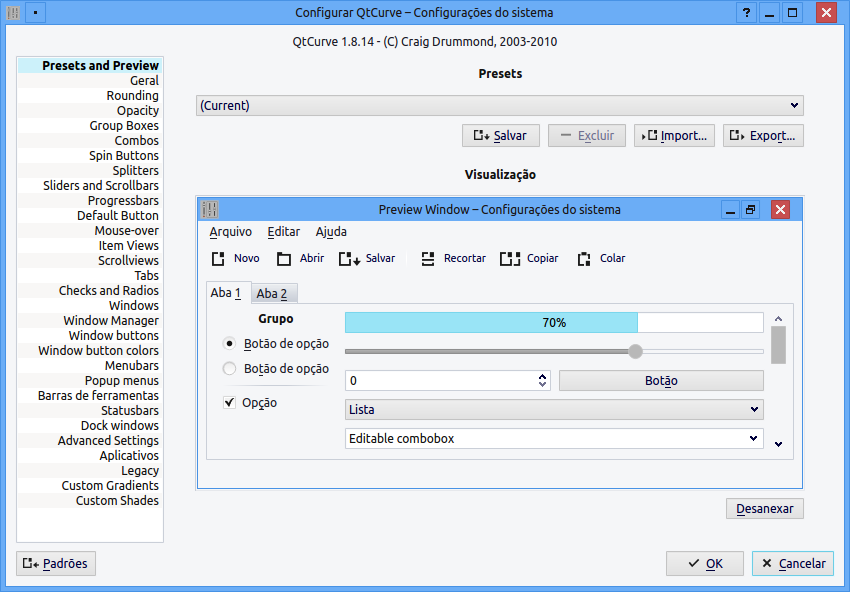This screenshot has height=592, width=850.
Task: Click the Copiar toolbar icon
Action: pyautogui.click(x=510, y=259)
